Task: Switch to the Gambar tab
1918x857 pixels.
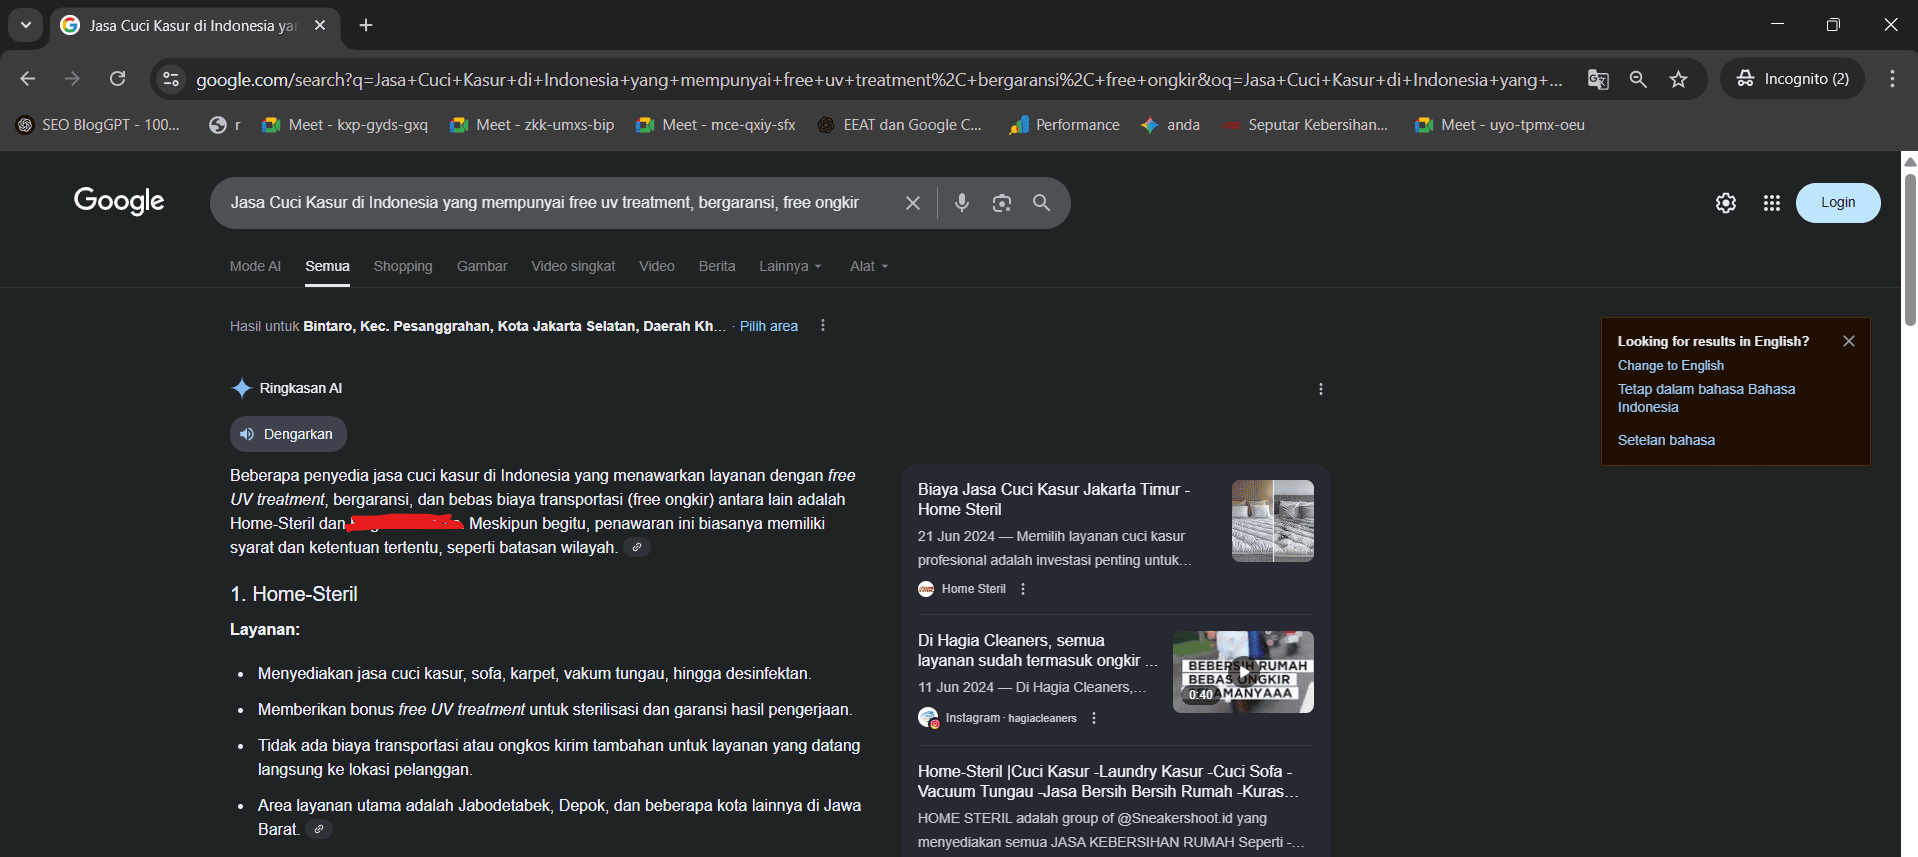Action: tap(482, 266)
